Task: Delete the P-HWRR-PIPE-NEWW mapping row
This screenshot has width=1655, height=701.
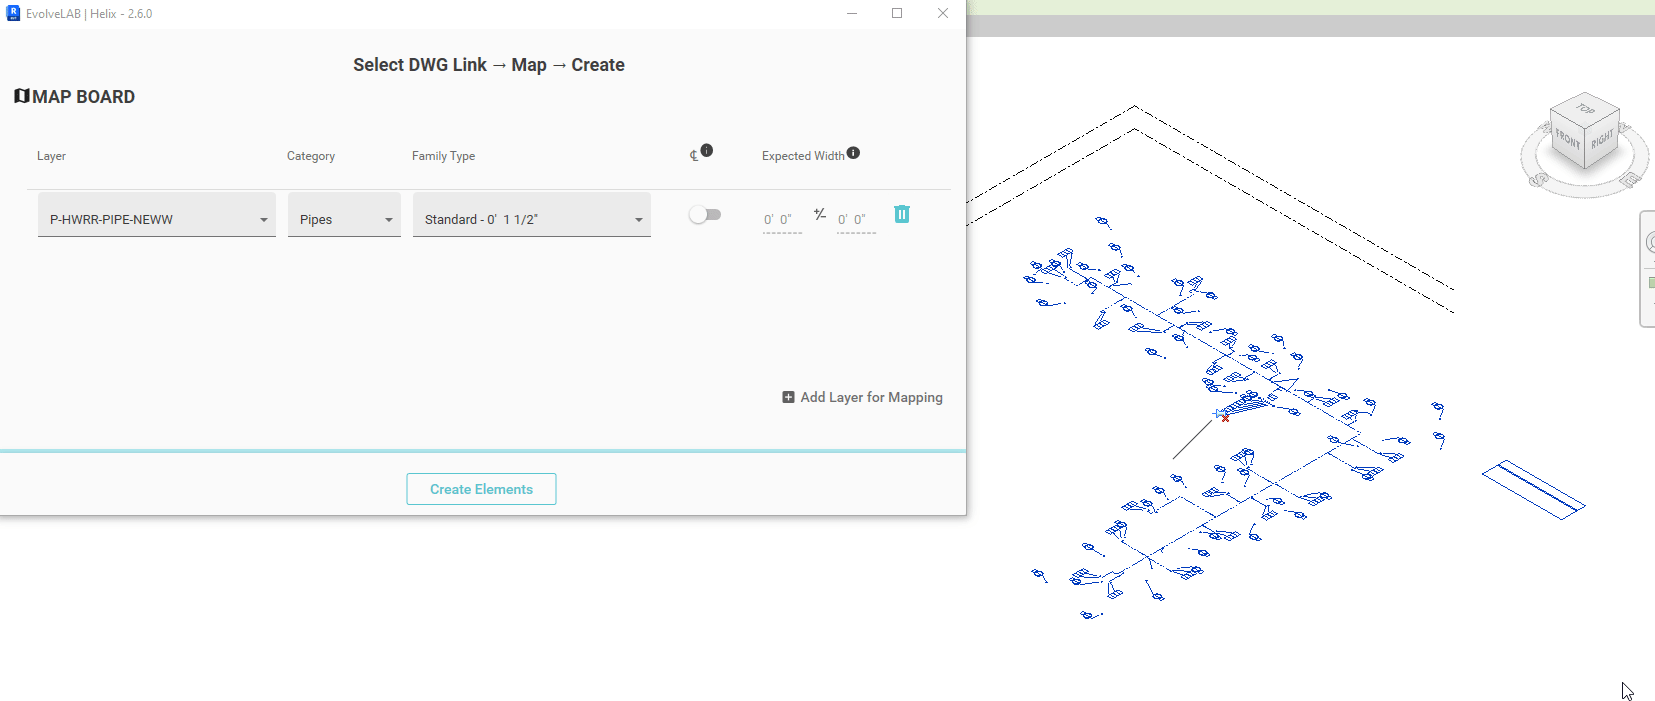Action: tap(901, 214)
